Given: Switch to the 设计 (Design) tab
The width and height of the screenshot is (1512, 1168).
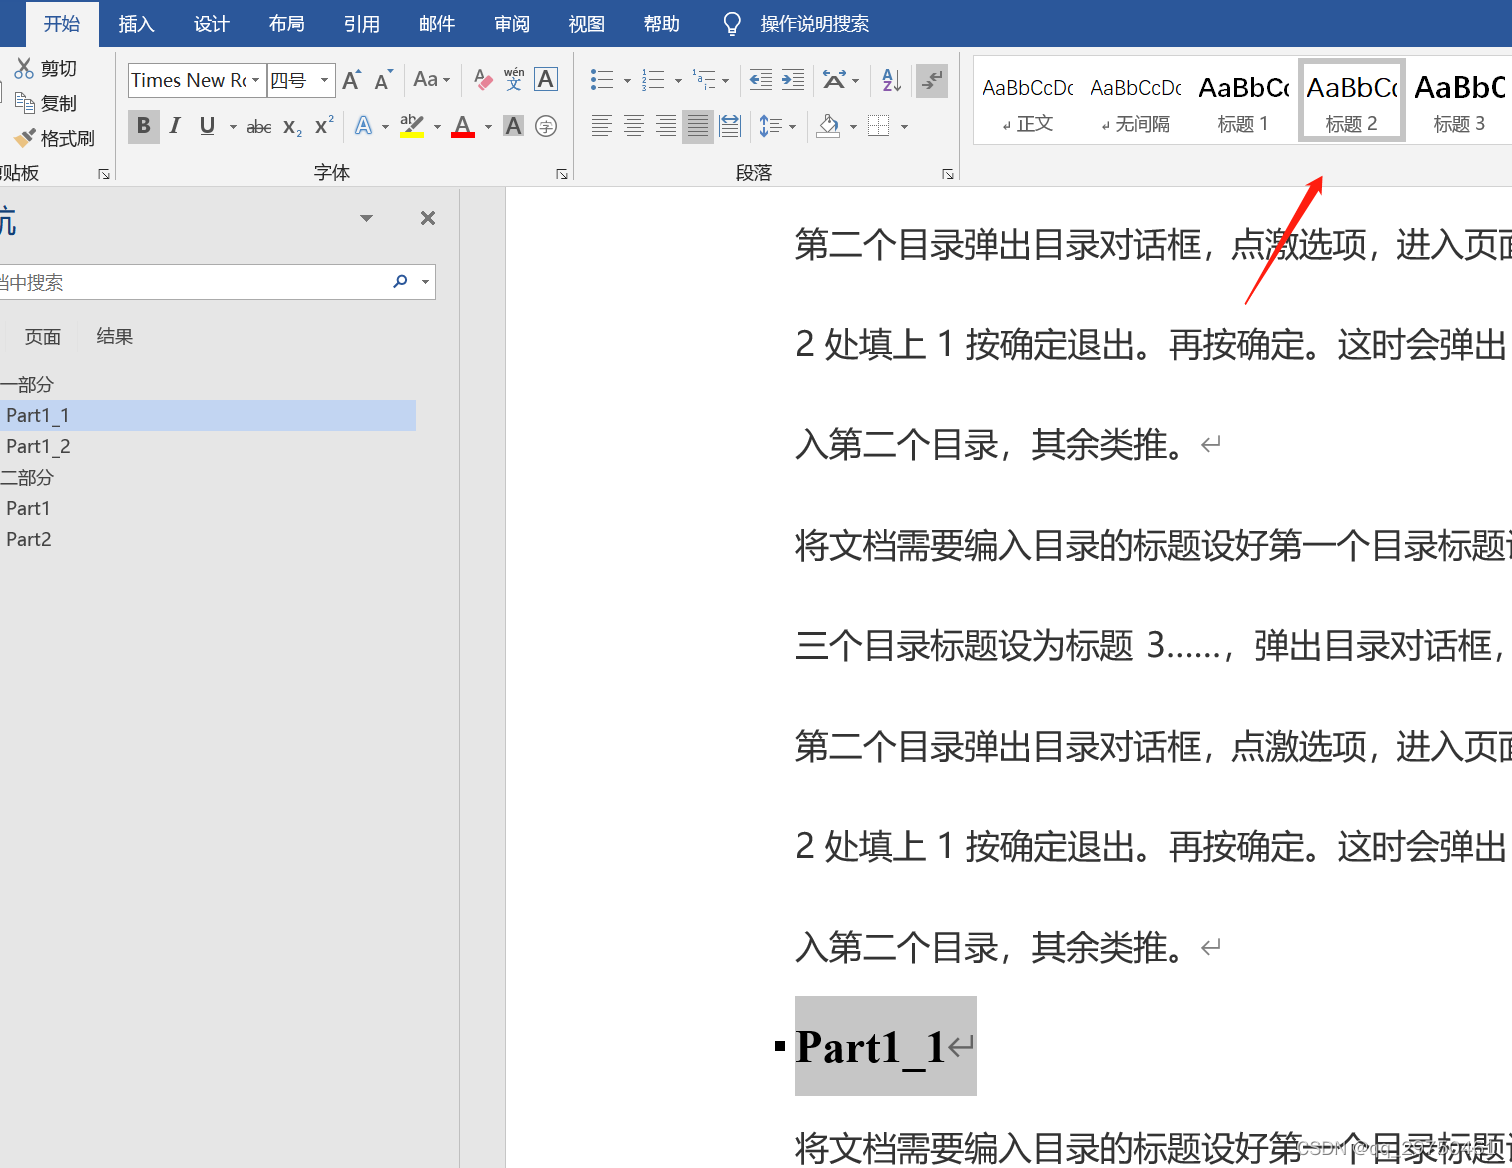Looking at the screenshot, I should [x=212, y=24].
